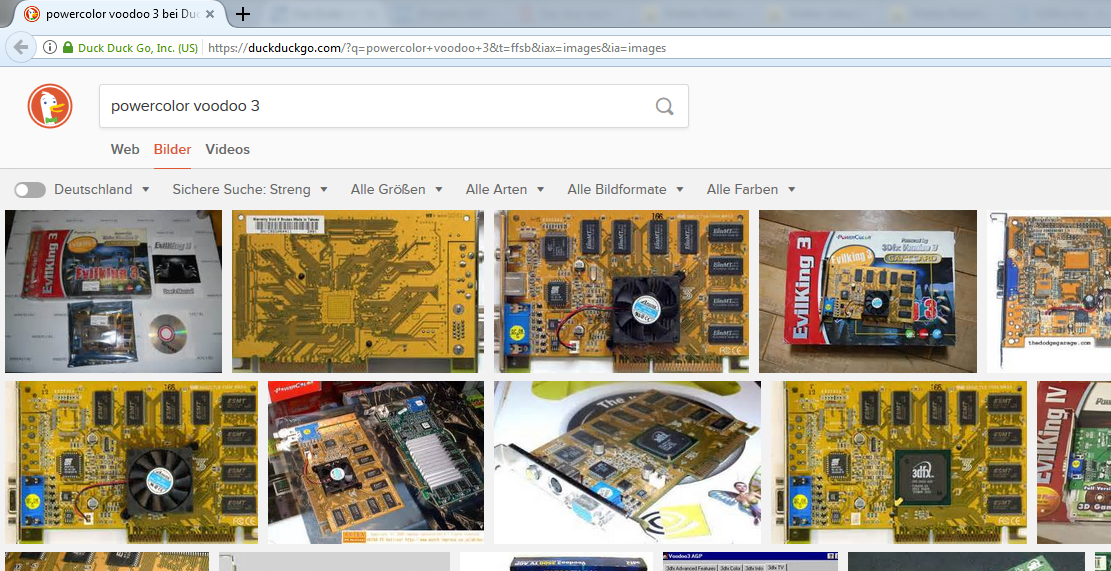
Task: Select the Bilder tab
Action: (x=172, y=149)
